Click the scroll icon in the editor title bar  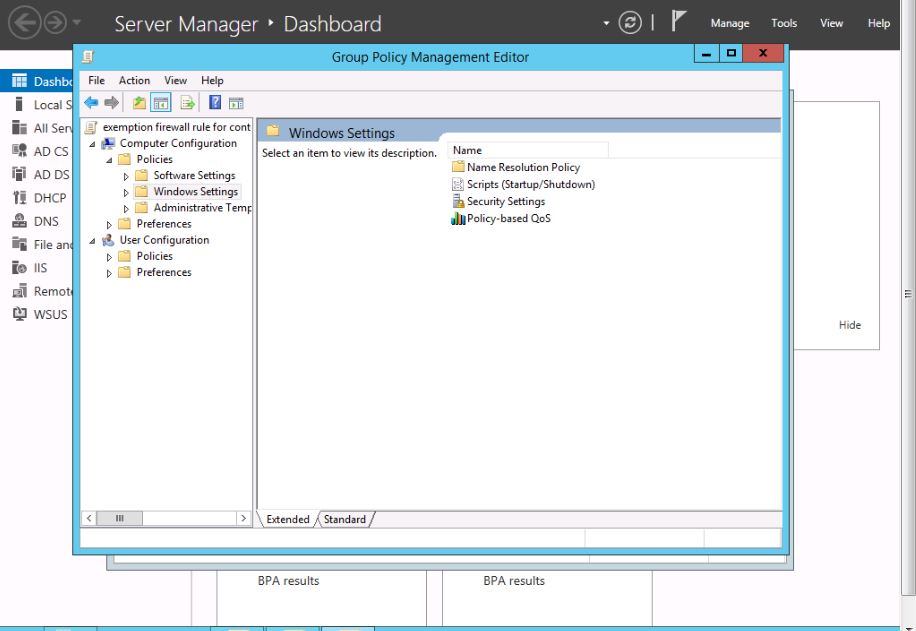[x=88, y=57]
